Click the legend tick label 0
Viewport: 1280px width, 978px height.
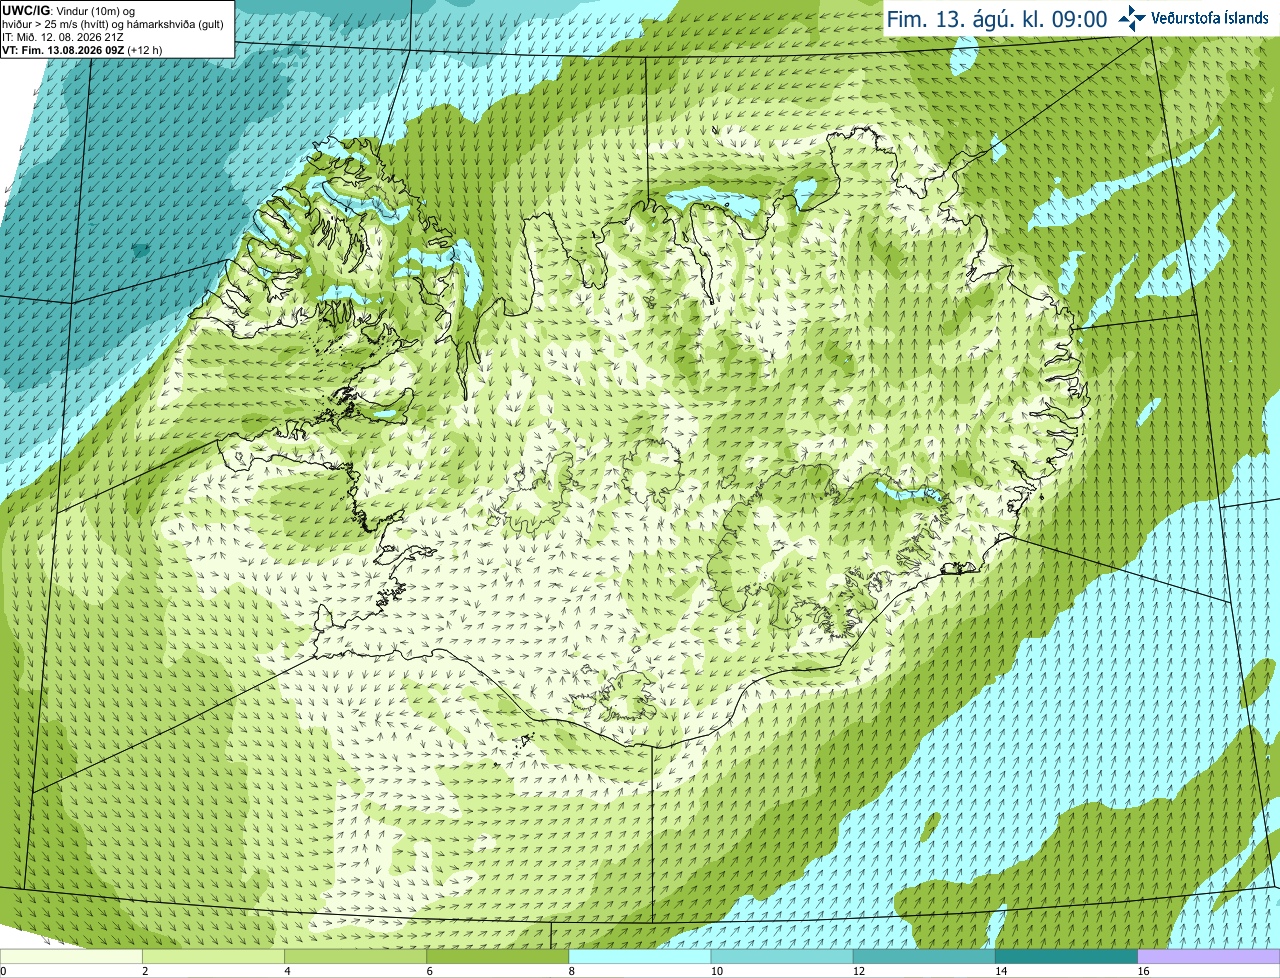coord(3,971)
